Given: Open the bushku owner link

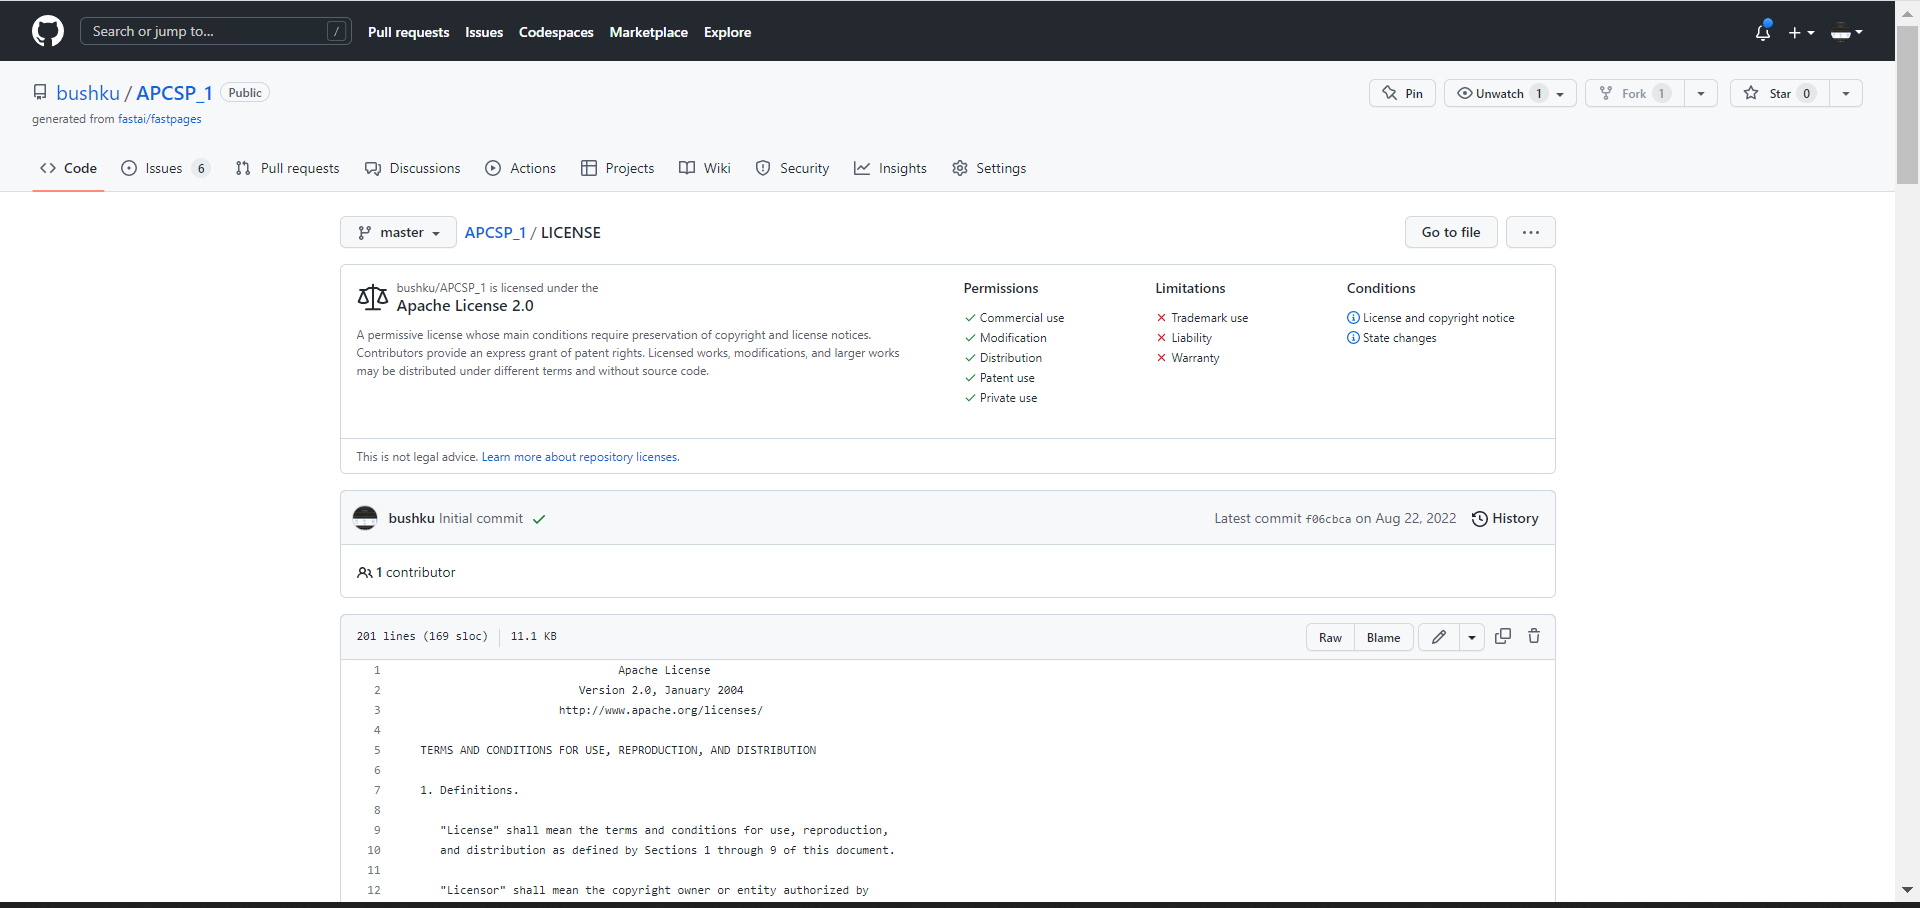Looking at the screenshot, I should pos(88,93).
